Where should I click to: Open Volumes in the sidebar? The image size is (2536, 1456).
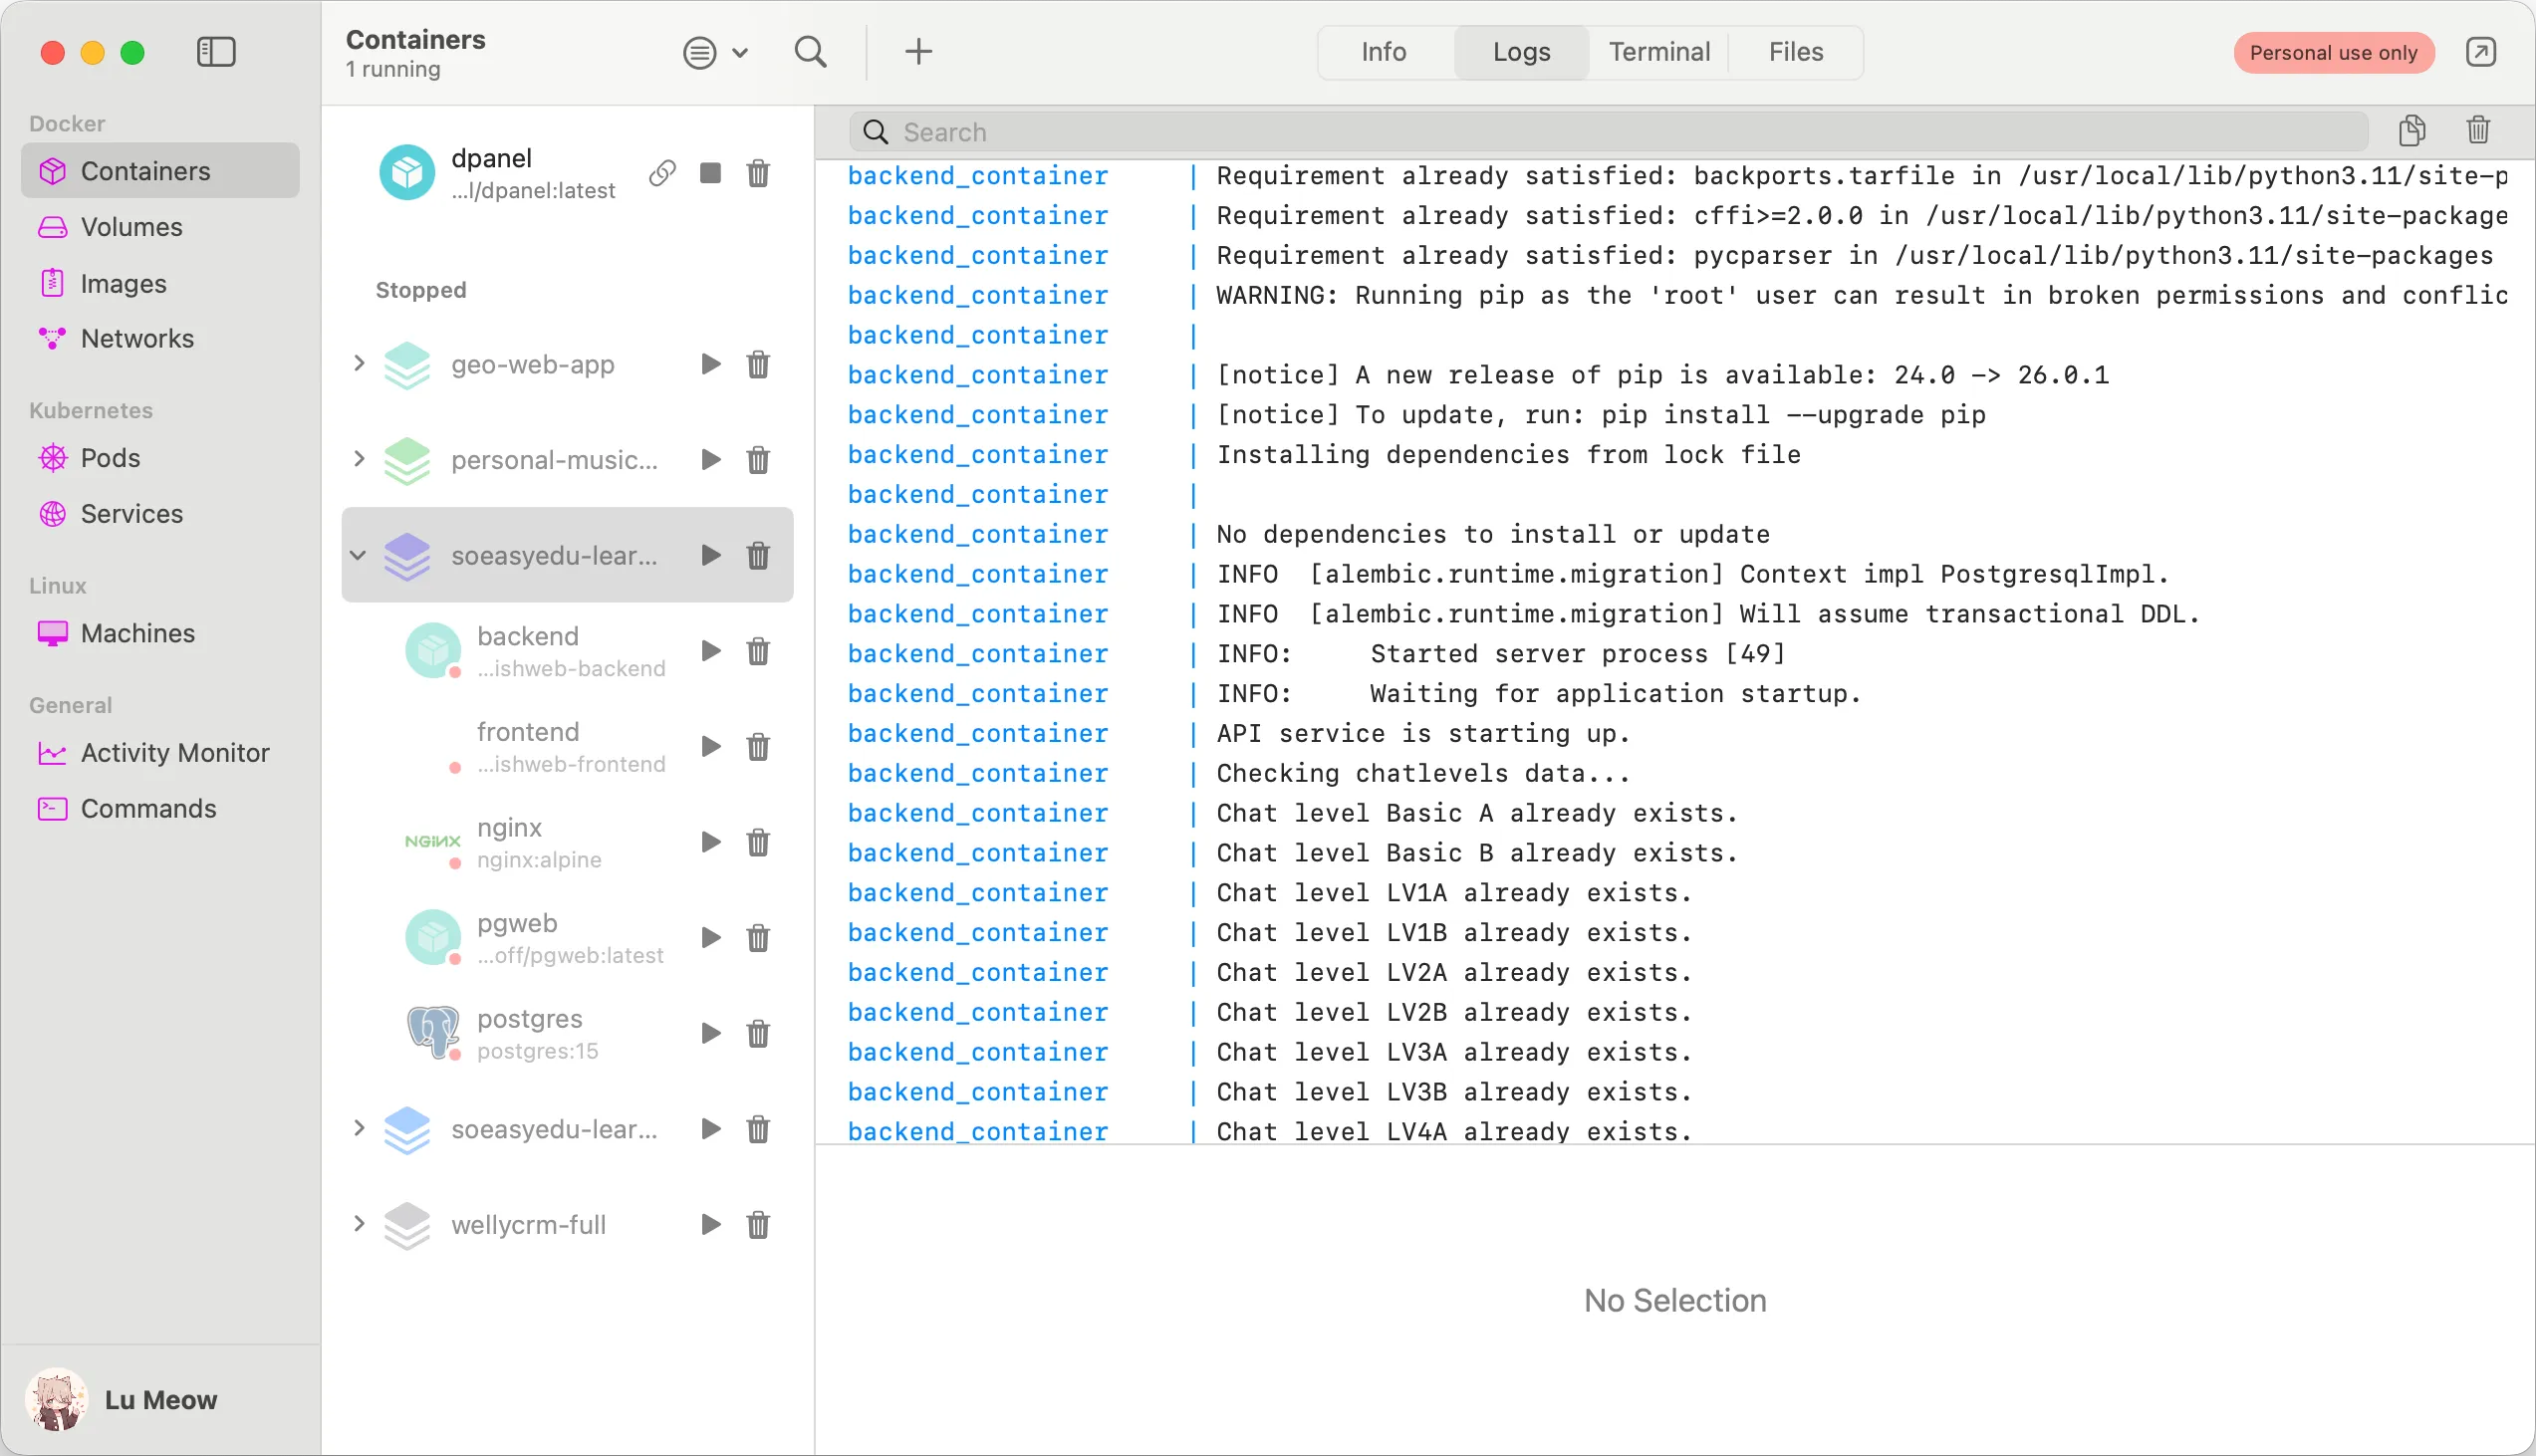[x=160, y=227]
